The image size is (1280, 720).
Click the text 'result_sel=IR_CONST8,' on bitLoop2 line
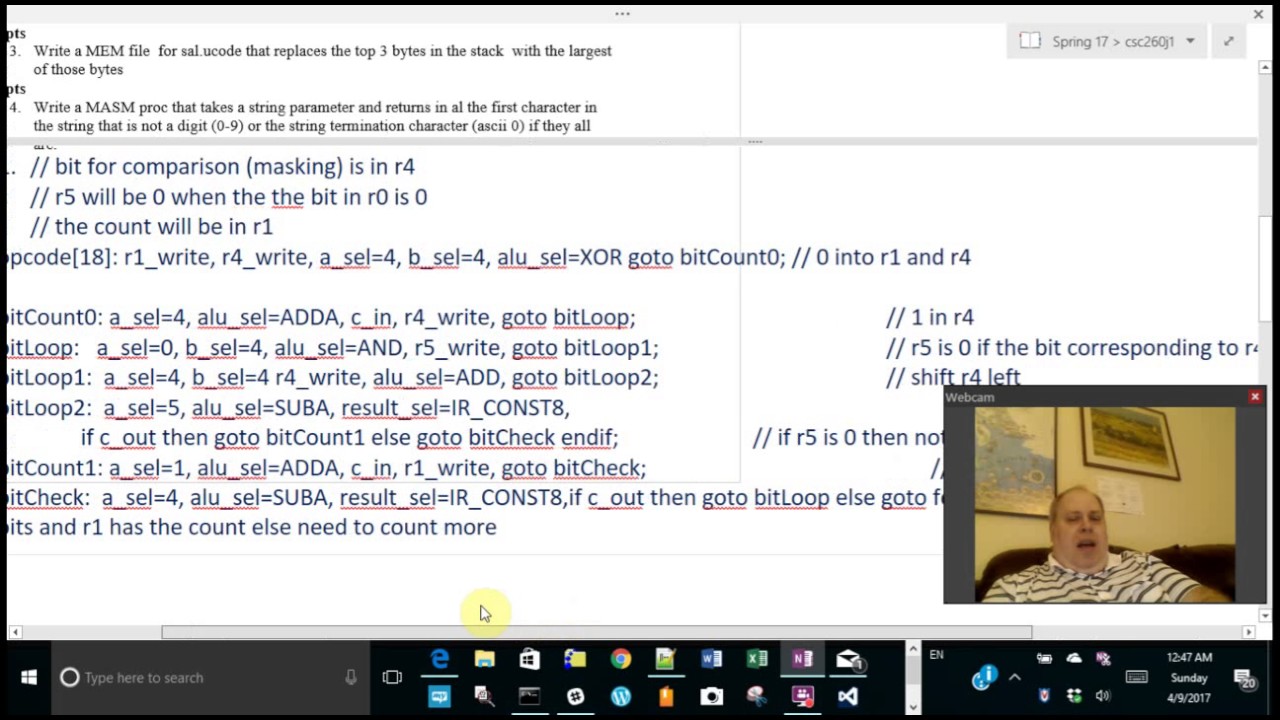point(455,408)
